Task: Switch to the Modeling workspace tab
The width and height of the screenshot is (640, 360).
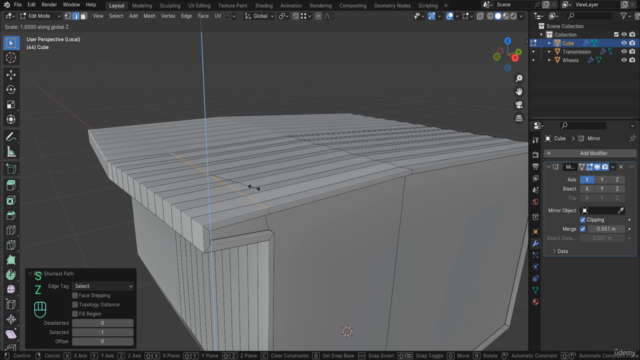Action: [142, 6]
